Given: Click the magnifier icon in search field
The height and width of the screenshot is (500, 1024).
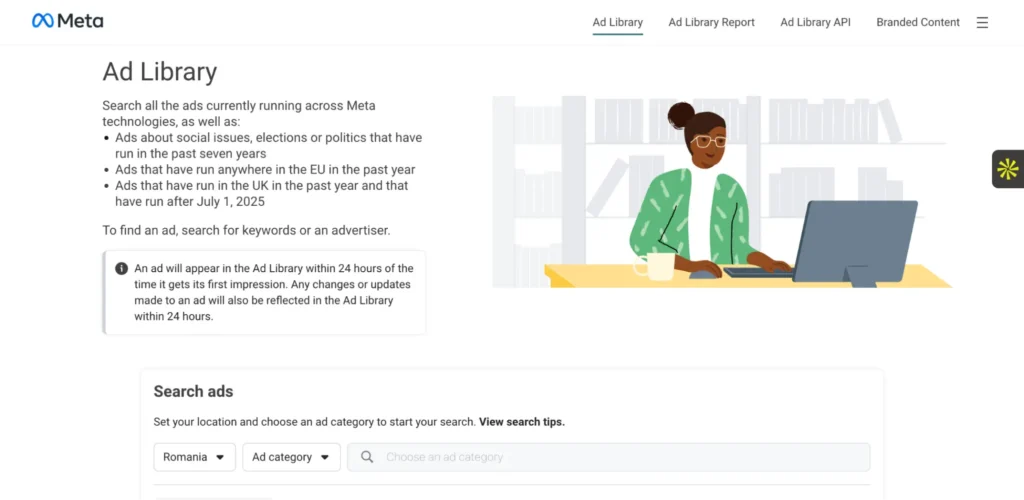Looking at the screenshot, I should [x=367, y=457].
